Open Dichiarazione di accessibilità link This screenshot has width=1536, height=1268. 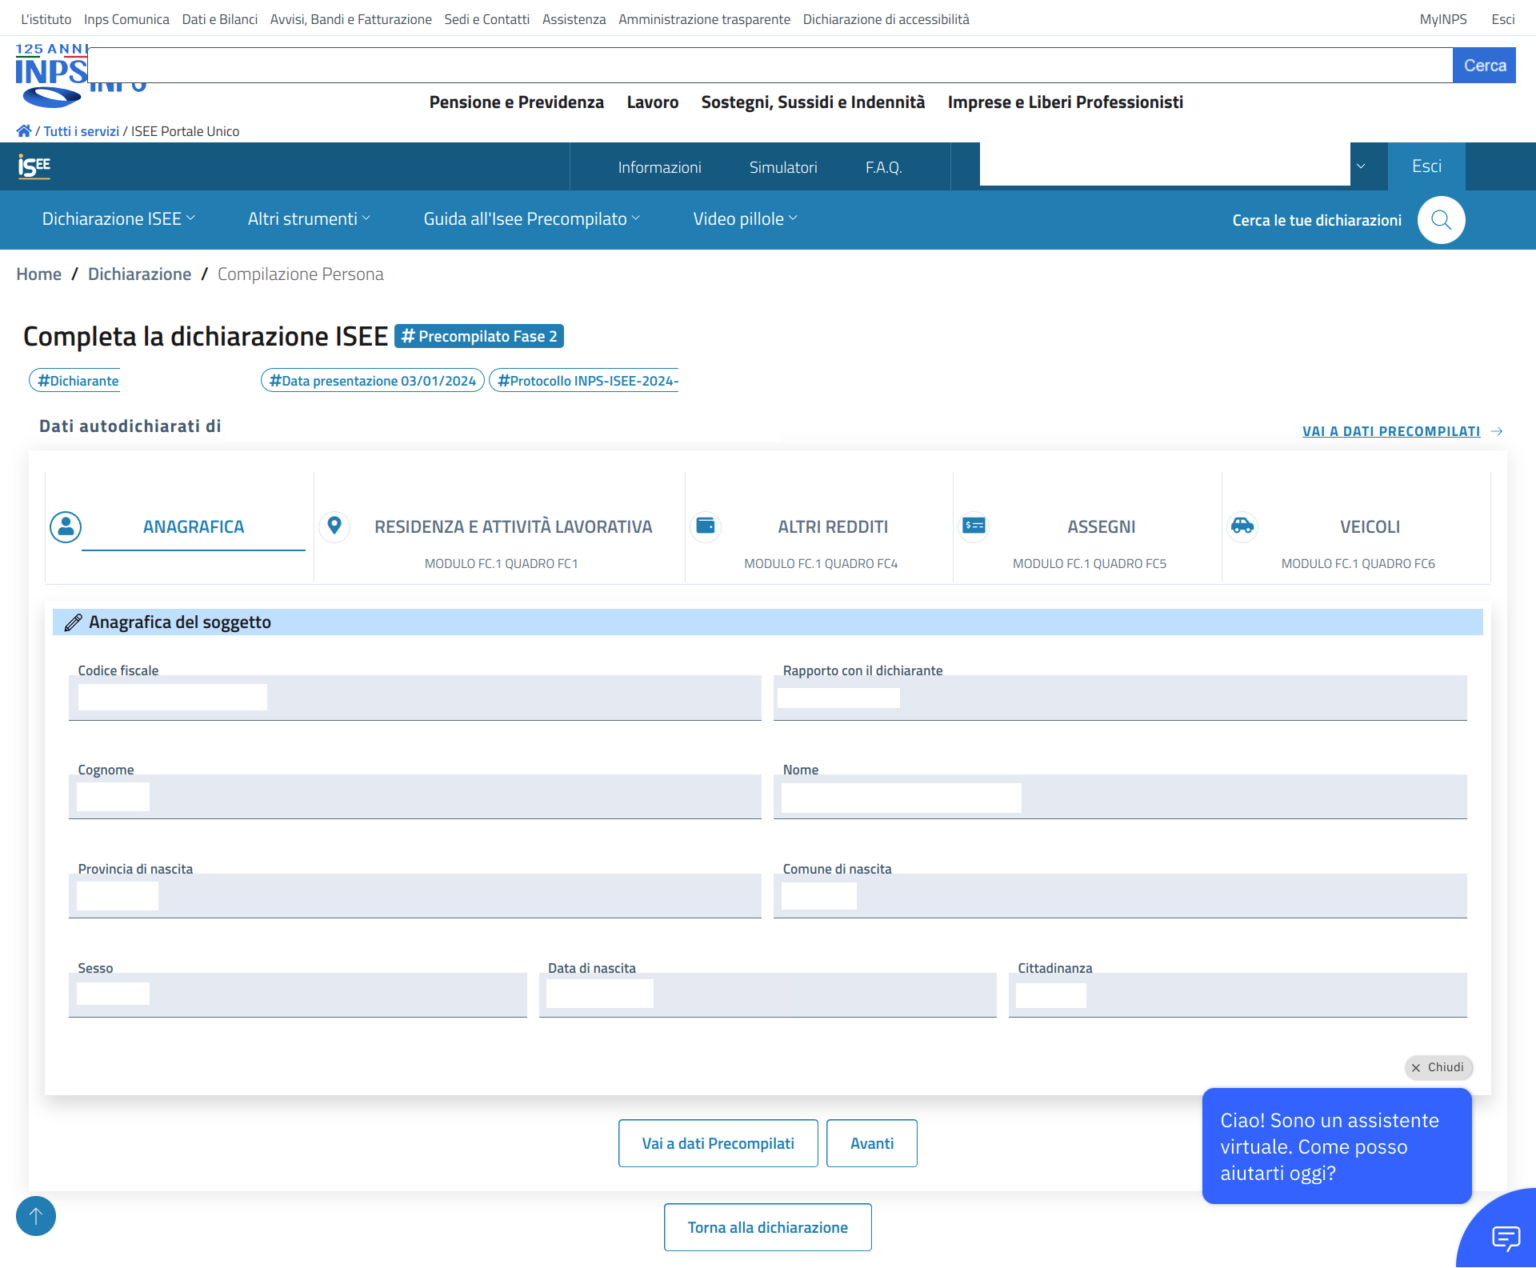point(886,19)
